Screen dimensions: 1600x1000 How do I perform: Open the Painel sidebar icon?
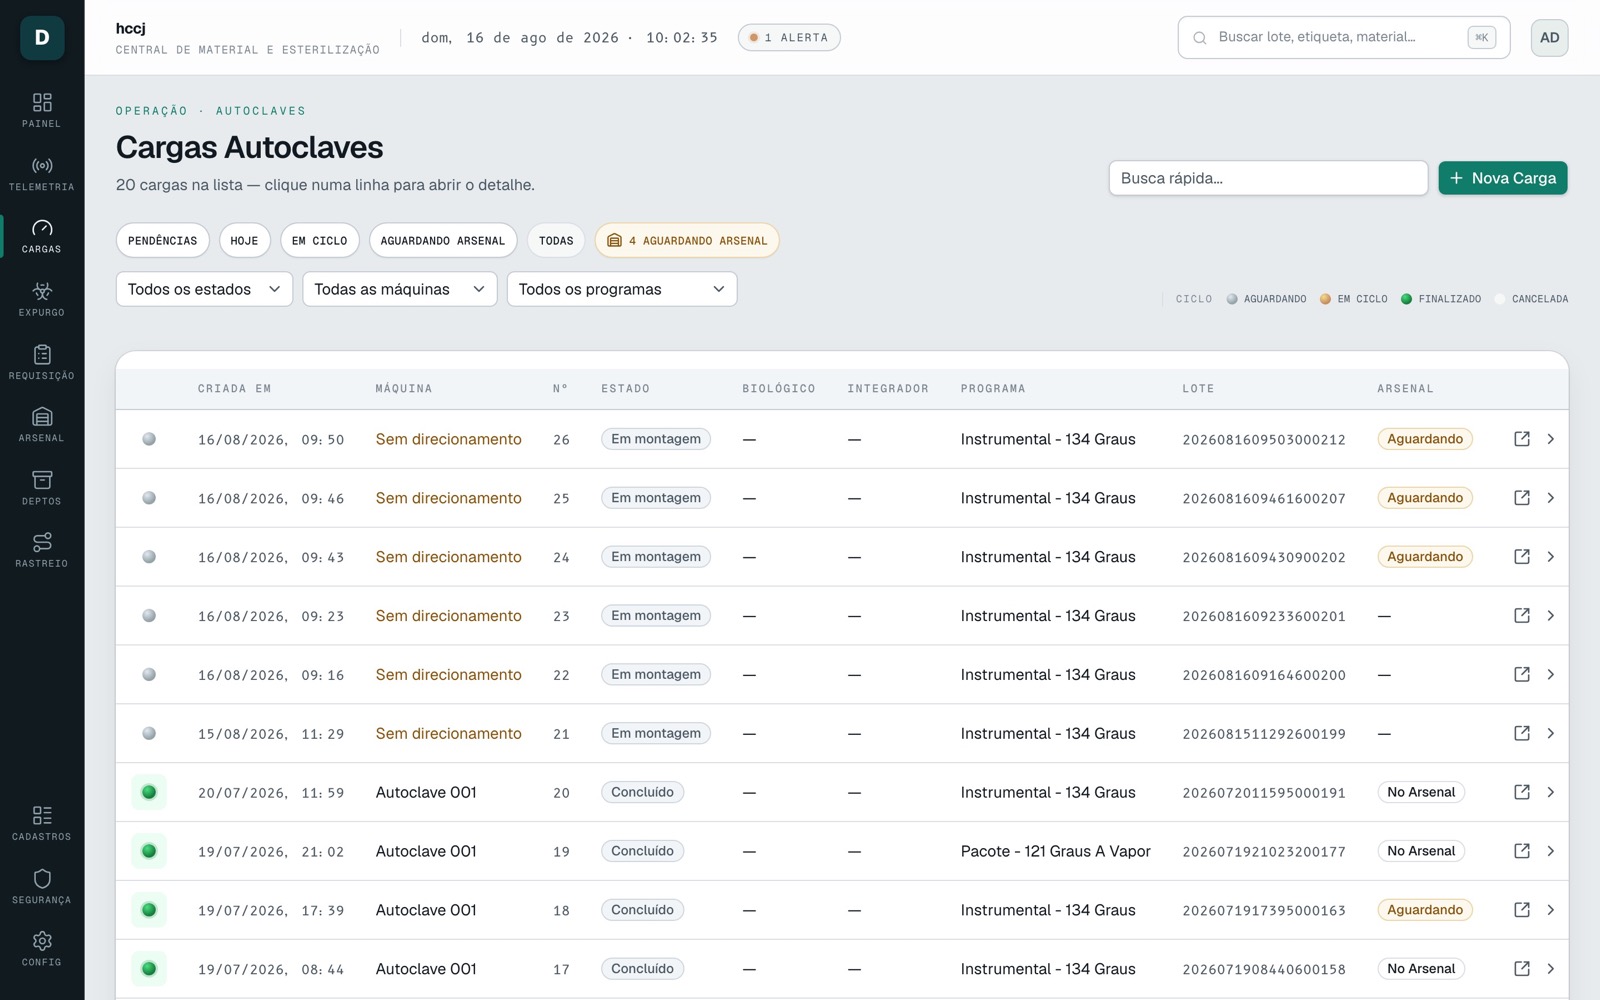42,110
